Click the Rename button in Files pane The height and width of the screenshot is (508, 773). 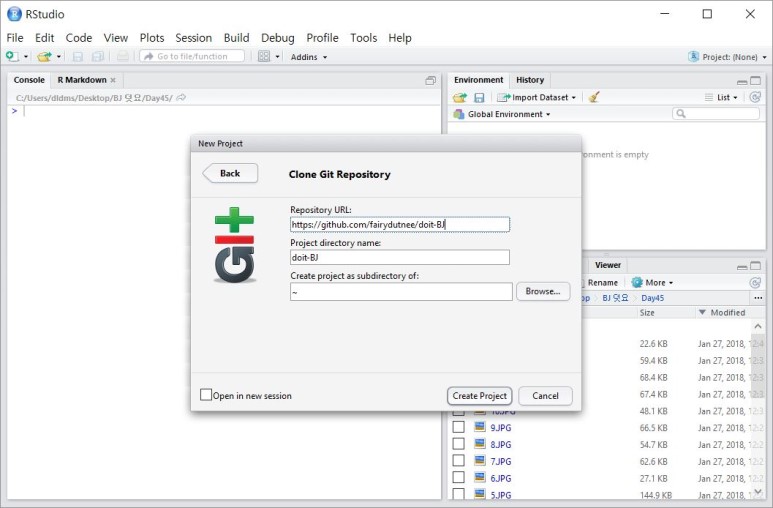pos(602,282)
